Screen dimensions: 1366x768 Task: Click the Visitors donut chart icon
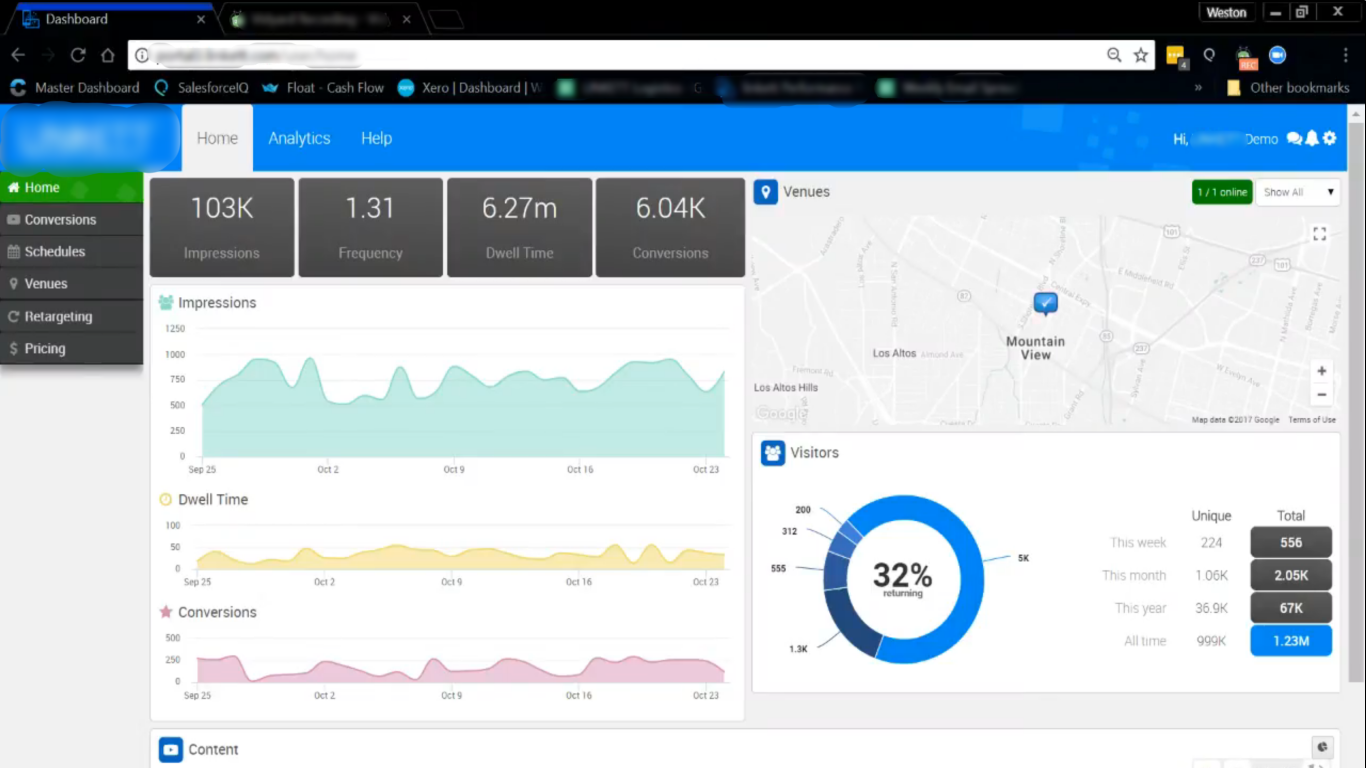click(x=772, y=452)
